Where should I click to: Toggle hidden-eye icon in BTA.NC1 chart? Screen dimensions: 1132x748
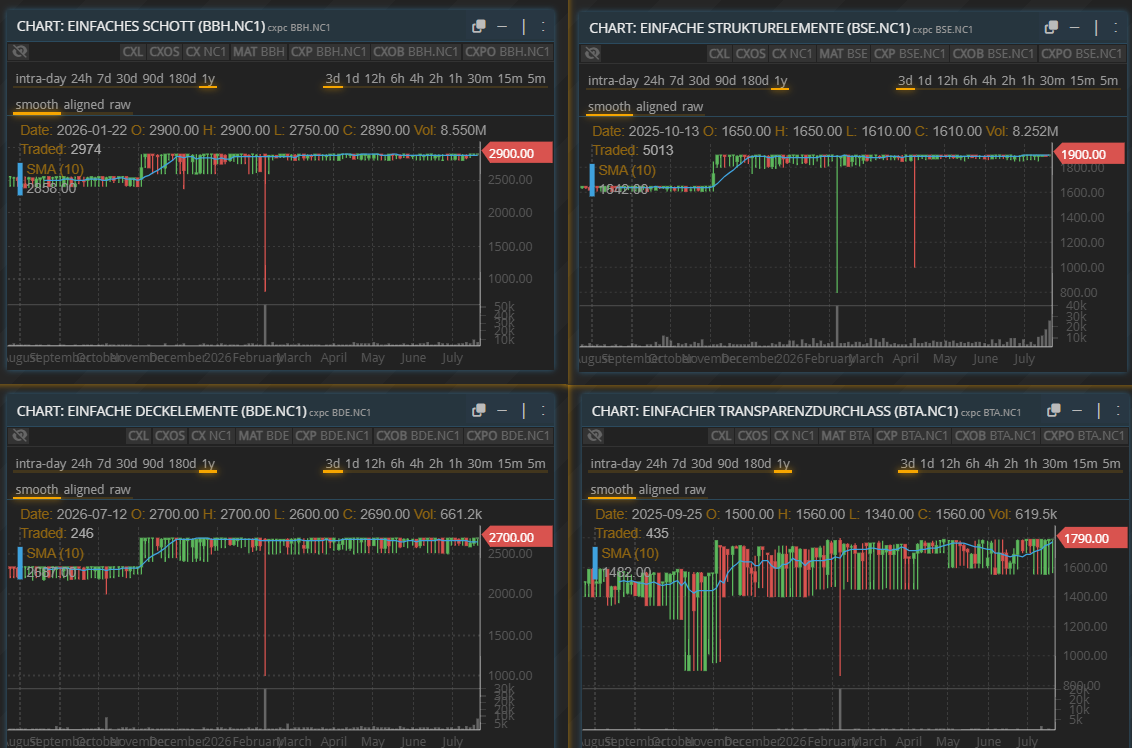click(595, 435)
